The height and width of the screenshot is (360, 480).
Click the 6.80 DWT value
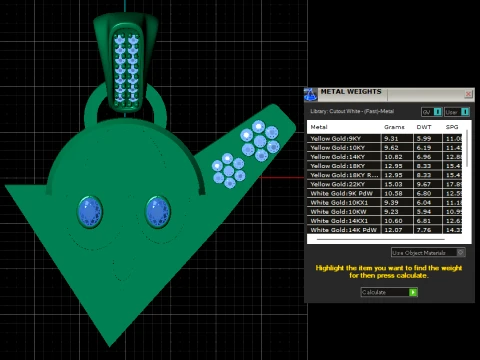click(x=424, y=193)
